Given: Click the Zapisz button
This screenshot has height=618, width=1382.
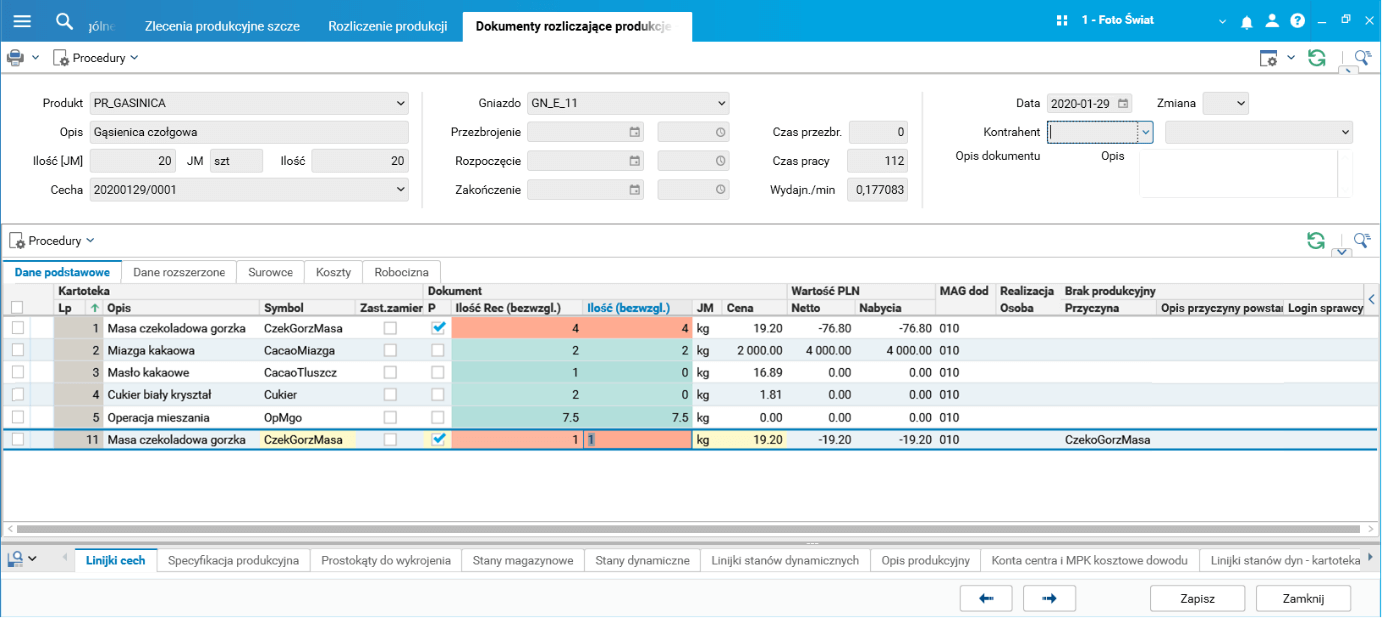Looking at the screenshot, I should 1197,598.
